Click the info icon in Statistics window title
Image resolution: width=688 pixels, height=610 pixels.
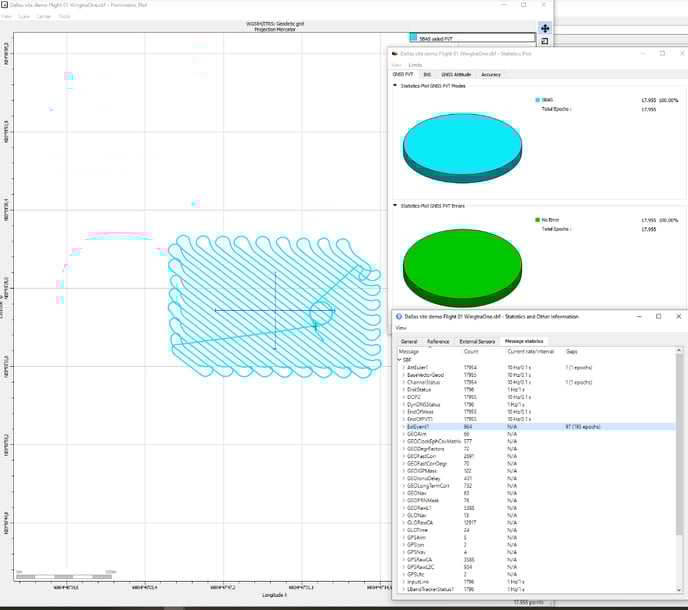399,316
